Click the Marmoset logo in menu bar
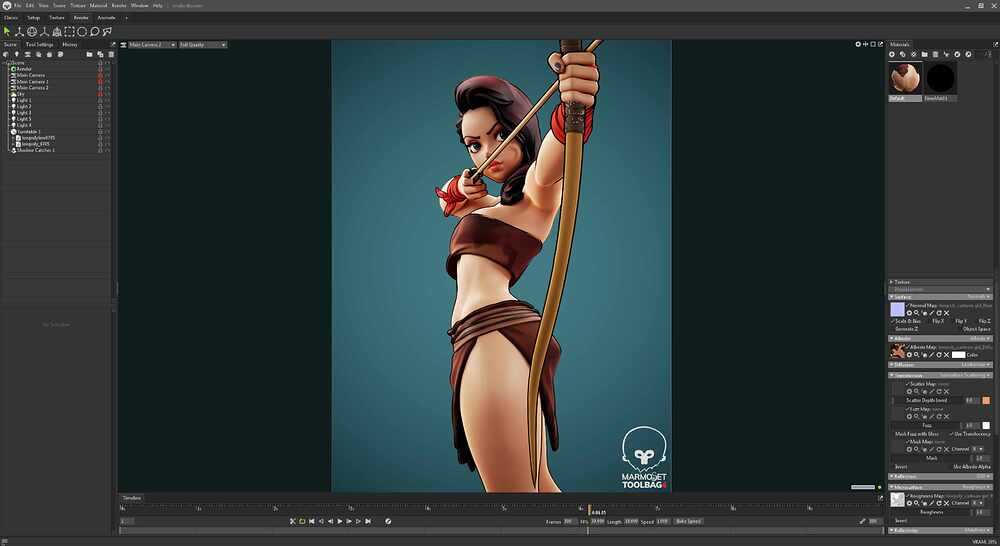1000x546 pixels. (6, 5)
